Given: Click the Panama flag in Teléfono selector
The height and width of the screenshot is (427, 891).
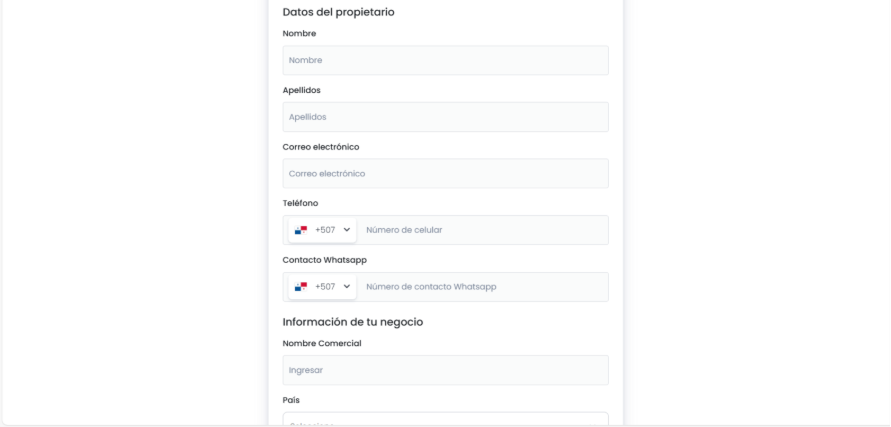Looking at the screenshot, I should [x=300, y=230].
